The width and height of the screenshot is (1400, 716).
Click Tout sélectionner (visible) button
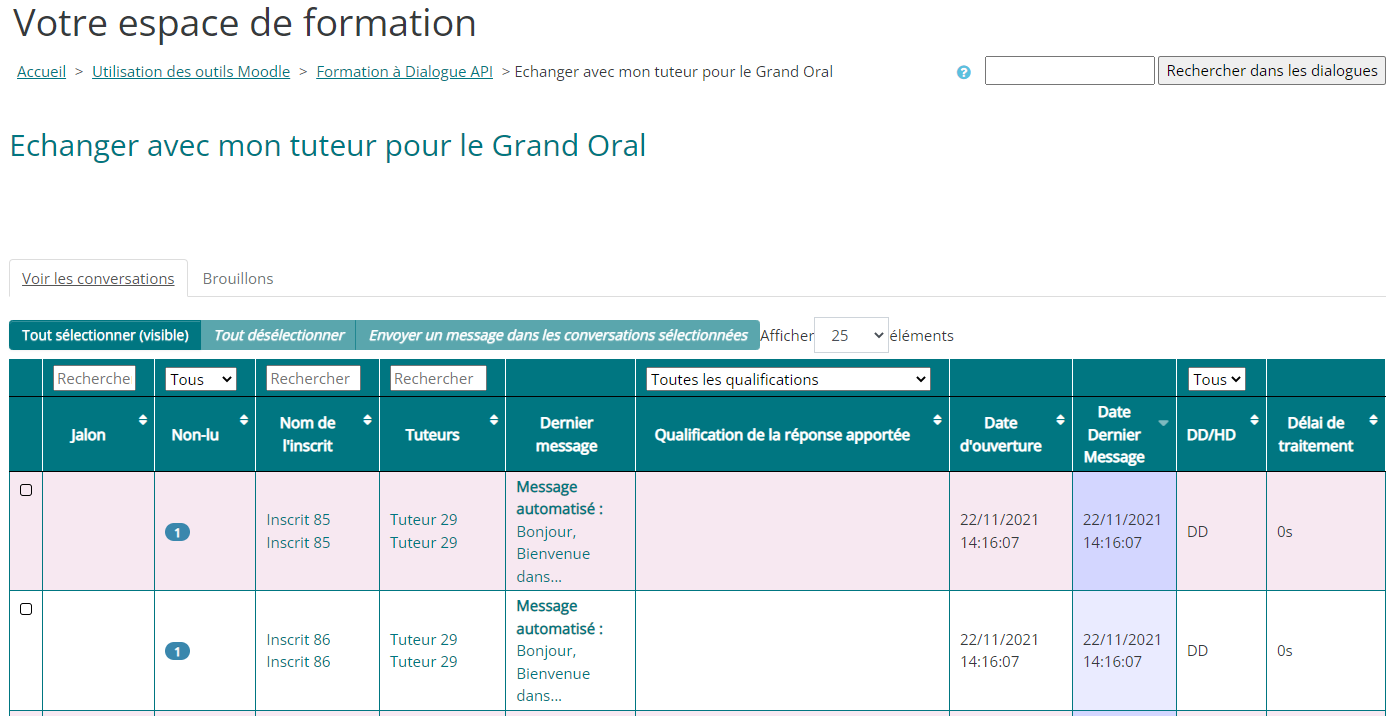(x=105, y=335)
